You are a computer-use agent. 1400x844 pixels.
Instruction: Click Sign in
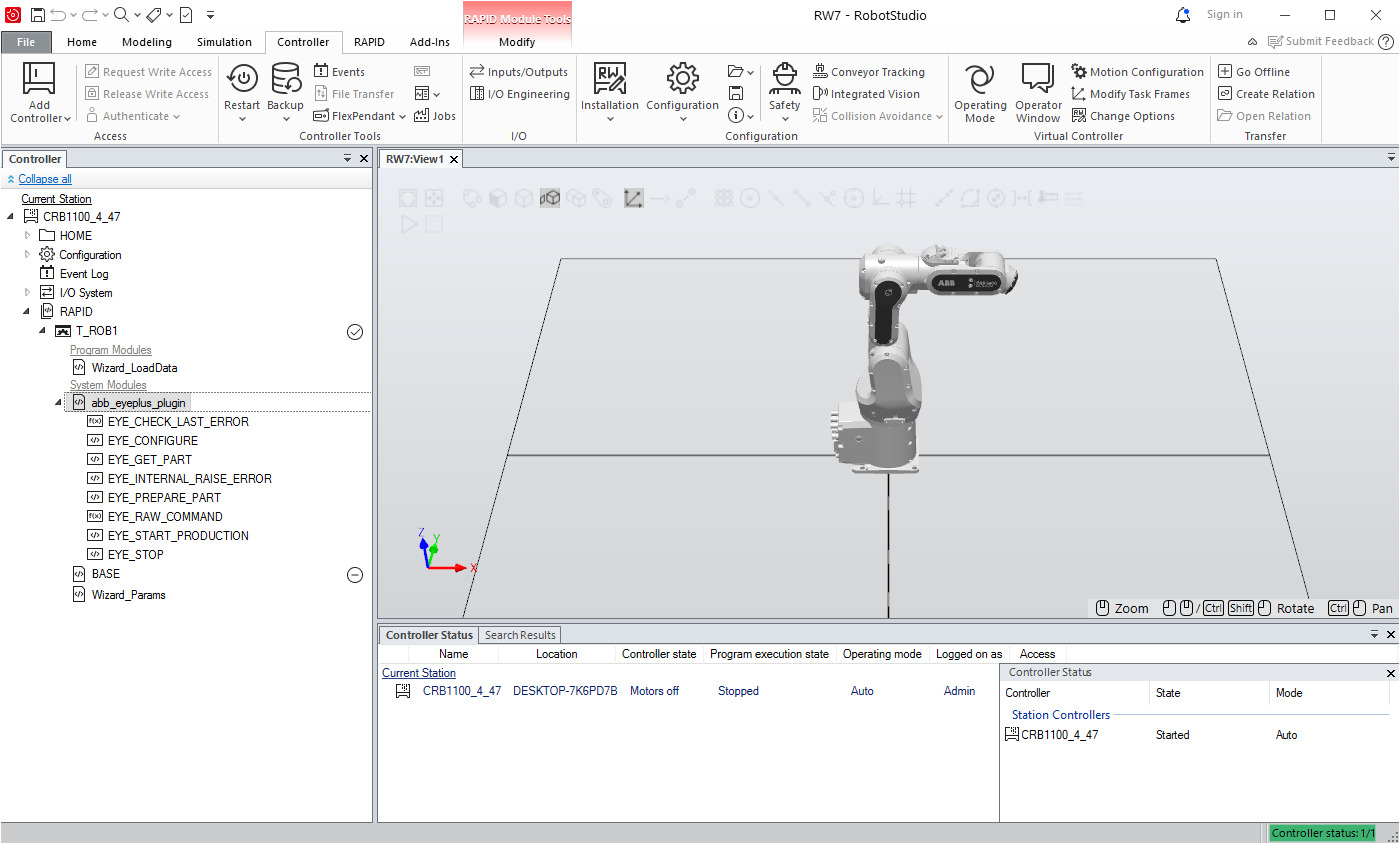1225,14
